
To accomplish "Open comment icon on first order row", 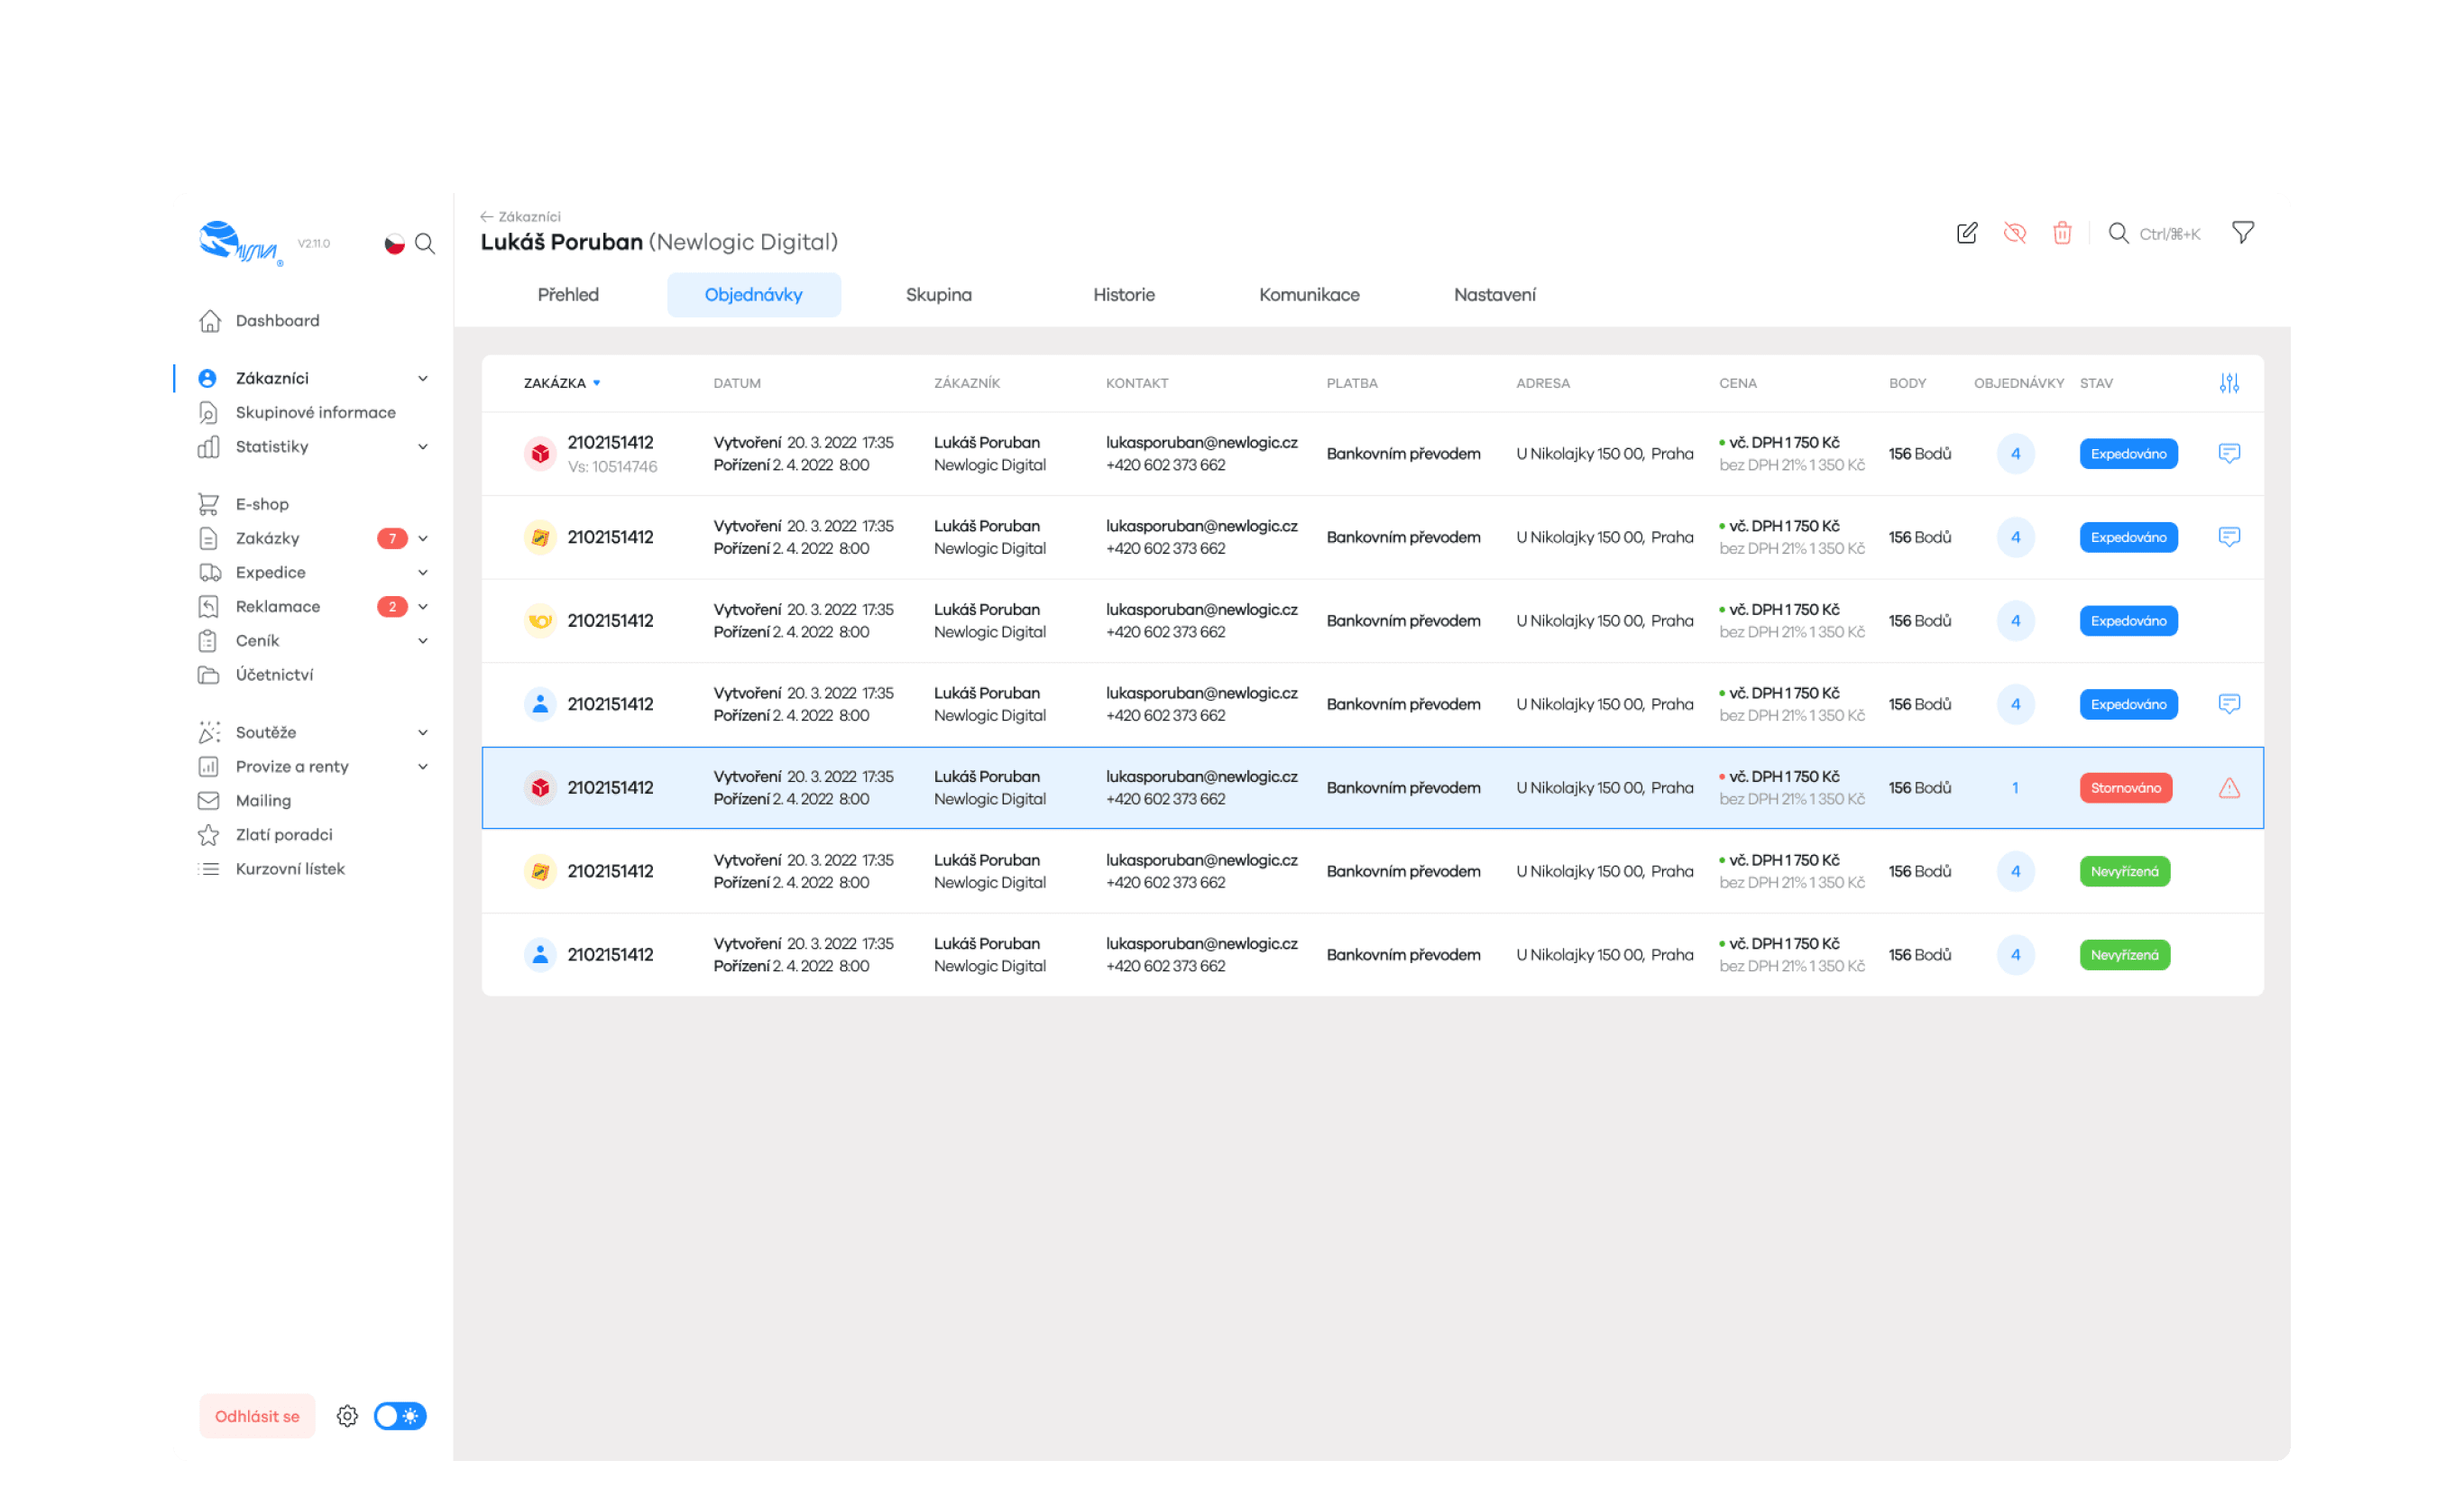I will tap(2229, 453).
